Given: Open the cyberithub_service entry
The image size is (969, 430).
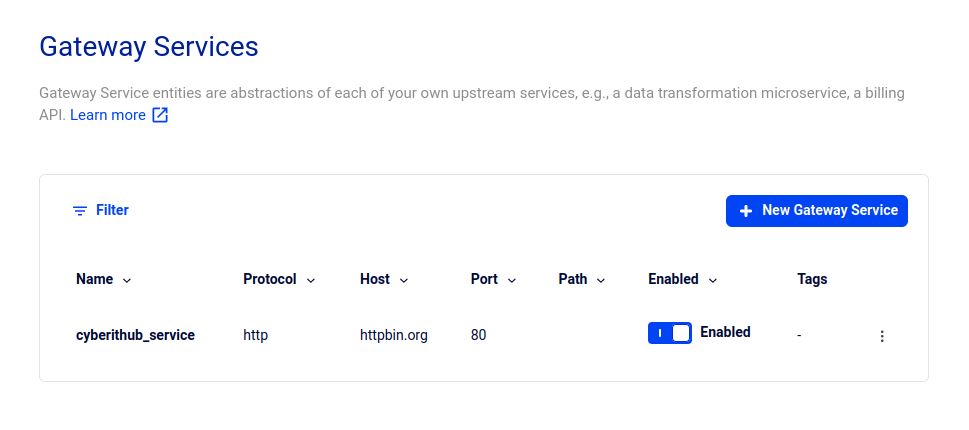Looking at the screenshot, I should pos(135,335).
